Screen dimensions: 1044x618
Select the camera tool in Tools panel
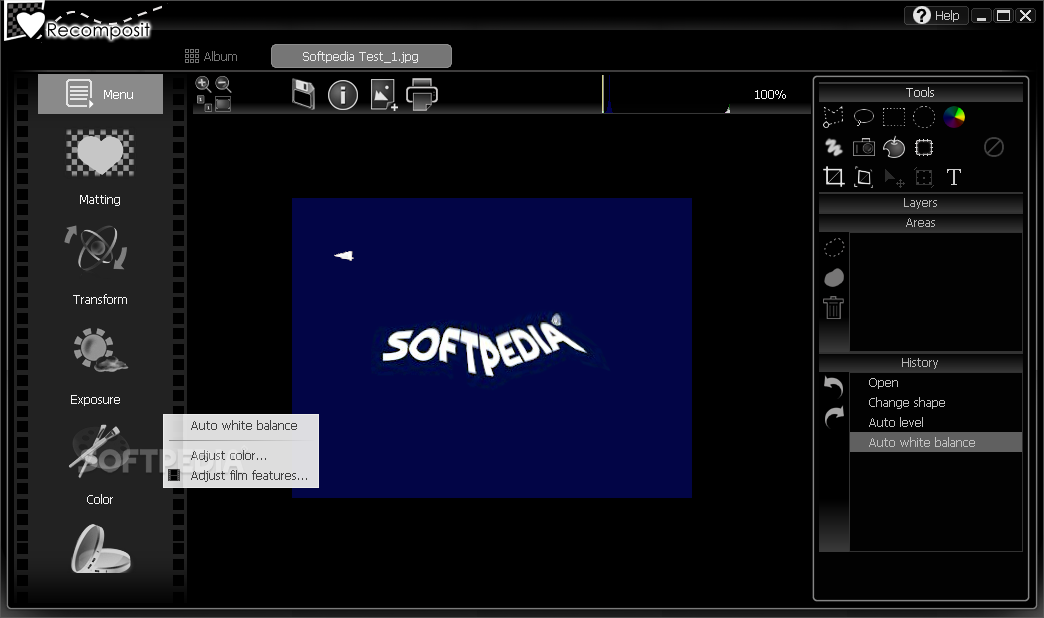coord(864,147)
